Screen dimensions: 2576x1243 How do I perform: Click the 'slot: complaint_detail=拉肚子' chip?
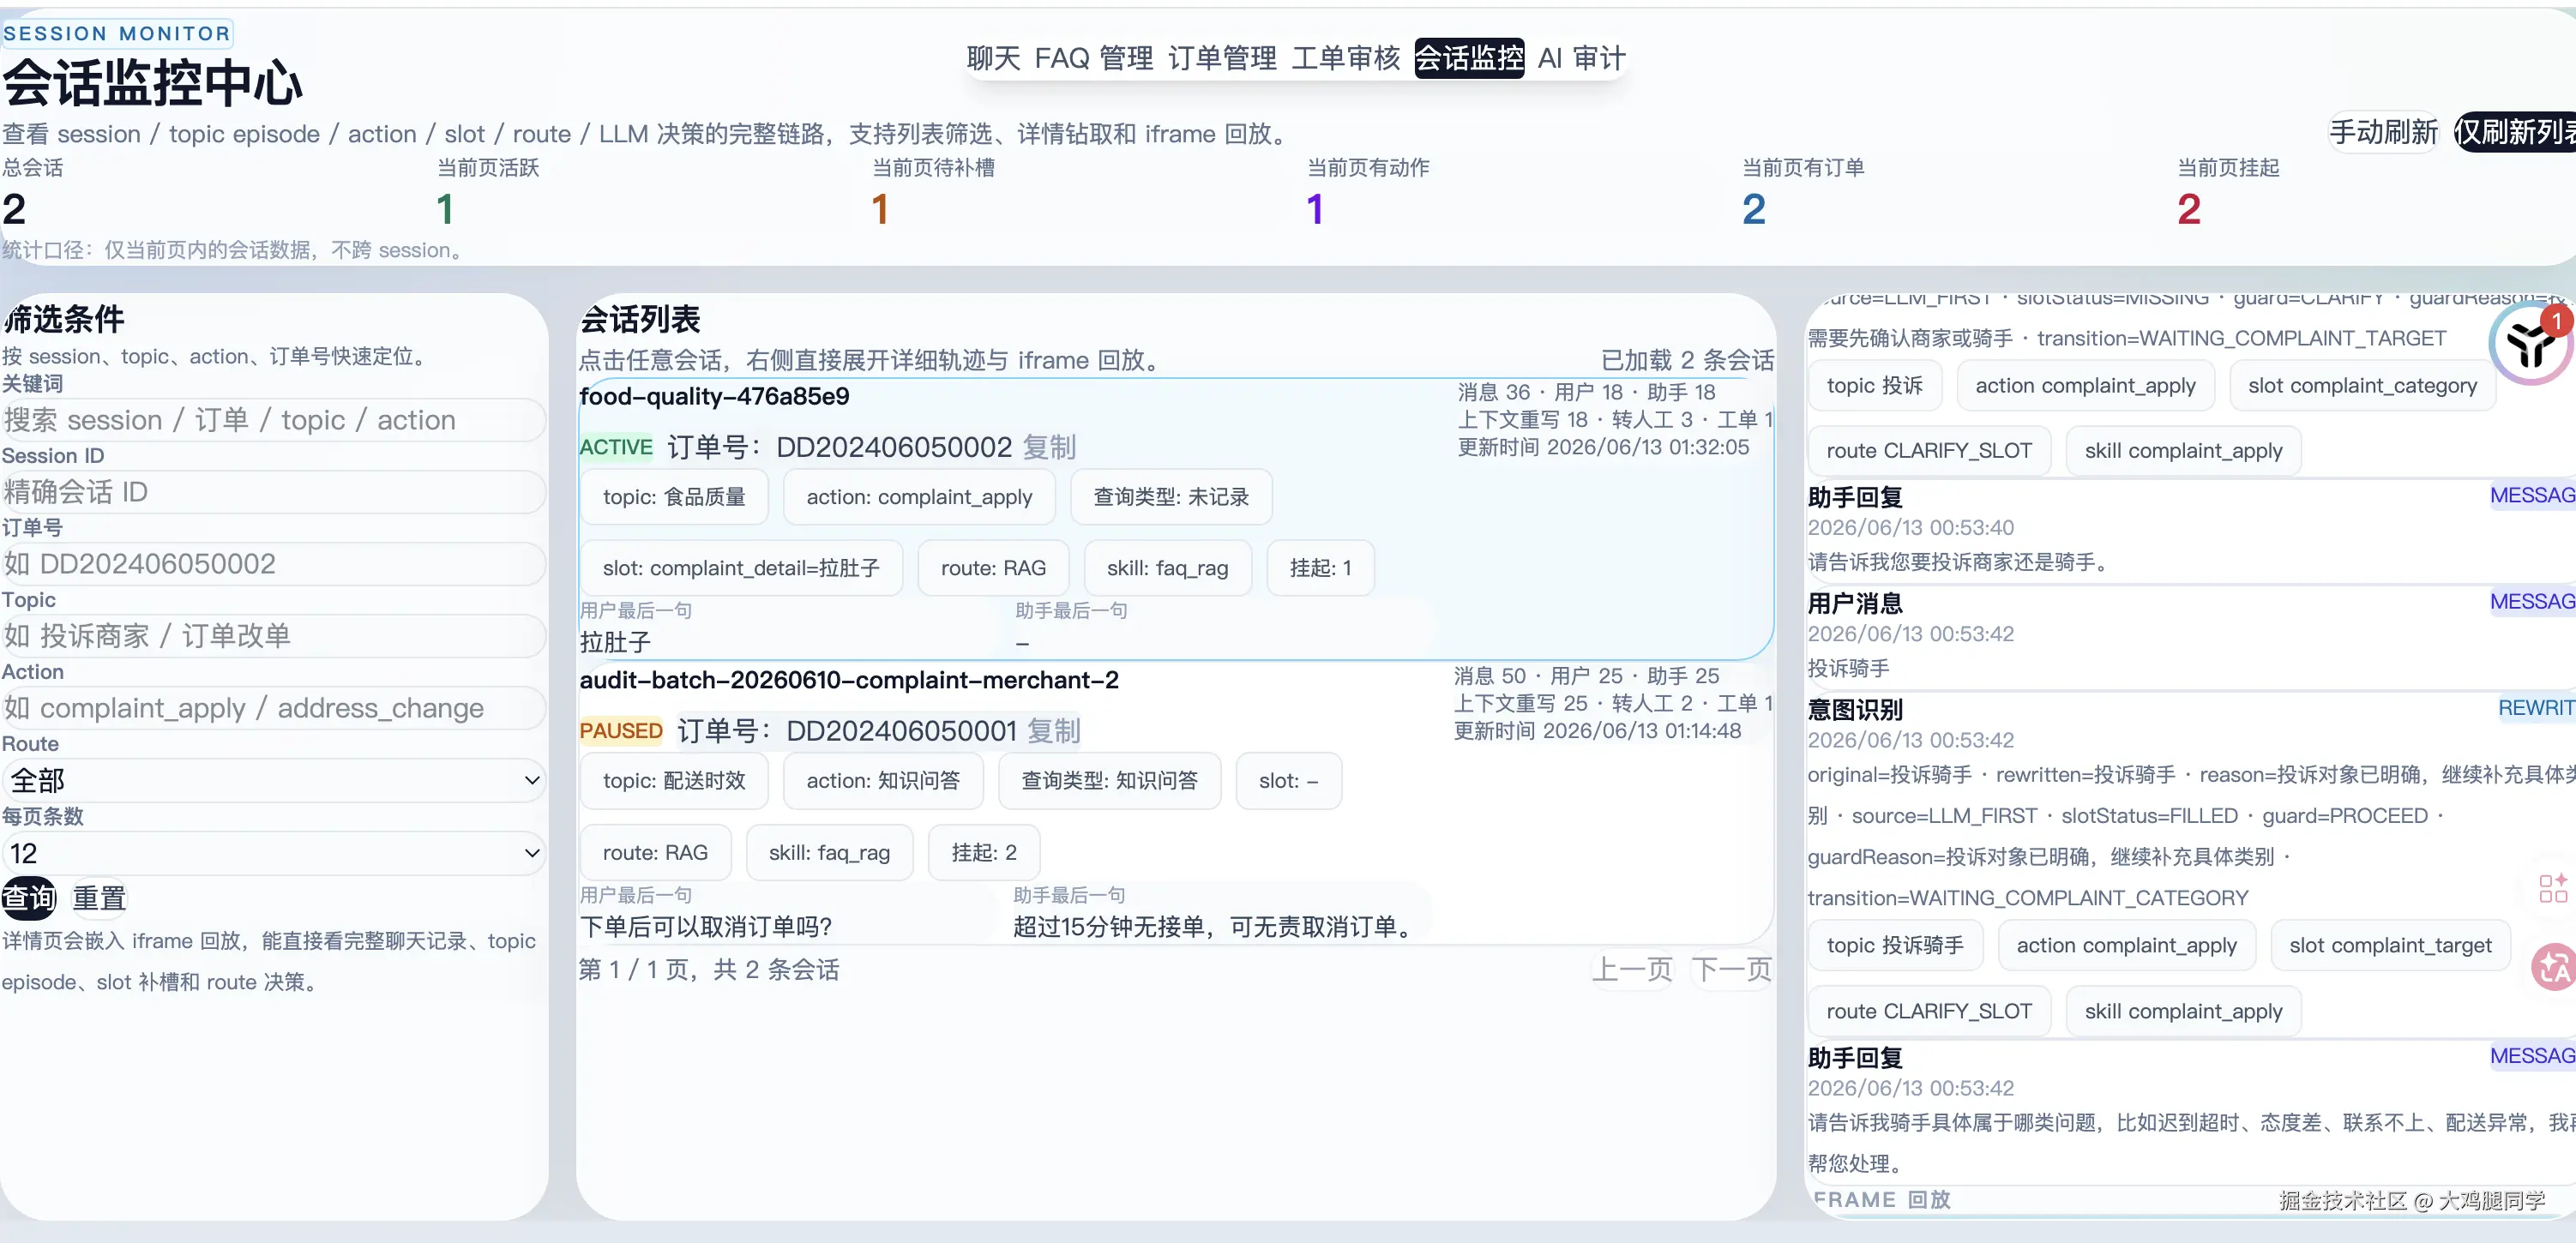pyautogui.click(x=741, y=568)
